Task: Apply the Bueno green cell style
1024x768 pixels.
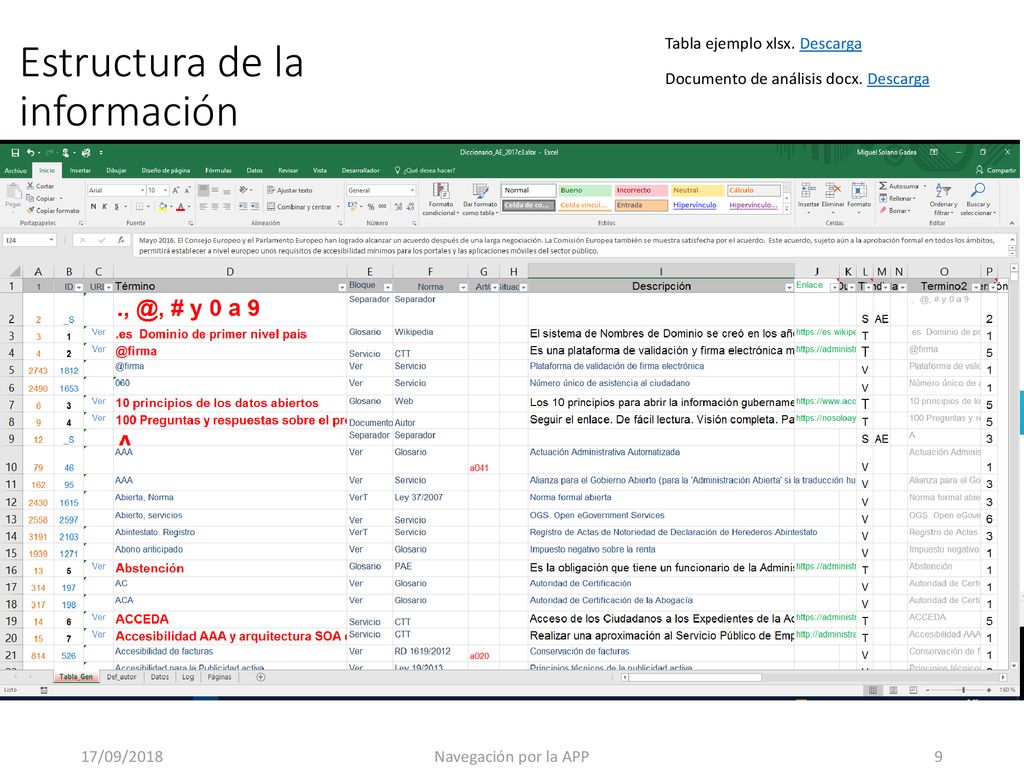Action: [584, 190]
